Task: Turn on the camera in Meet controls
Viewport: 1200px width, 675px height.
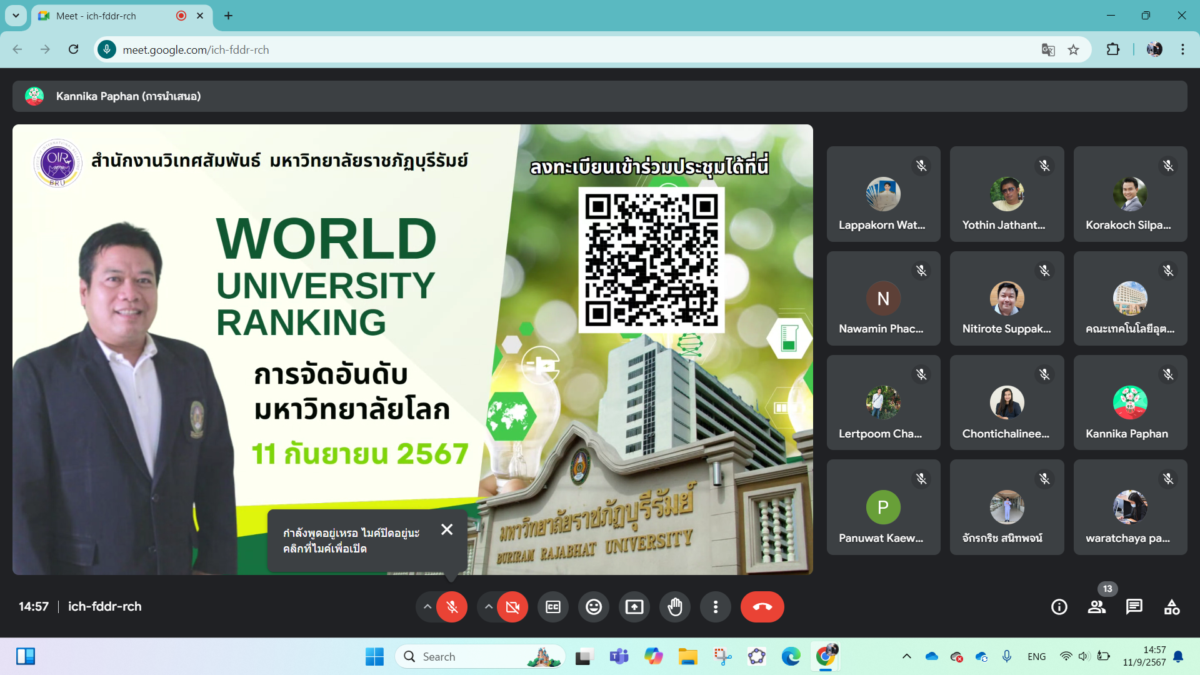Action: click(x=512, y=606)
